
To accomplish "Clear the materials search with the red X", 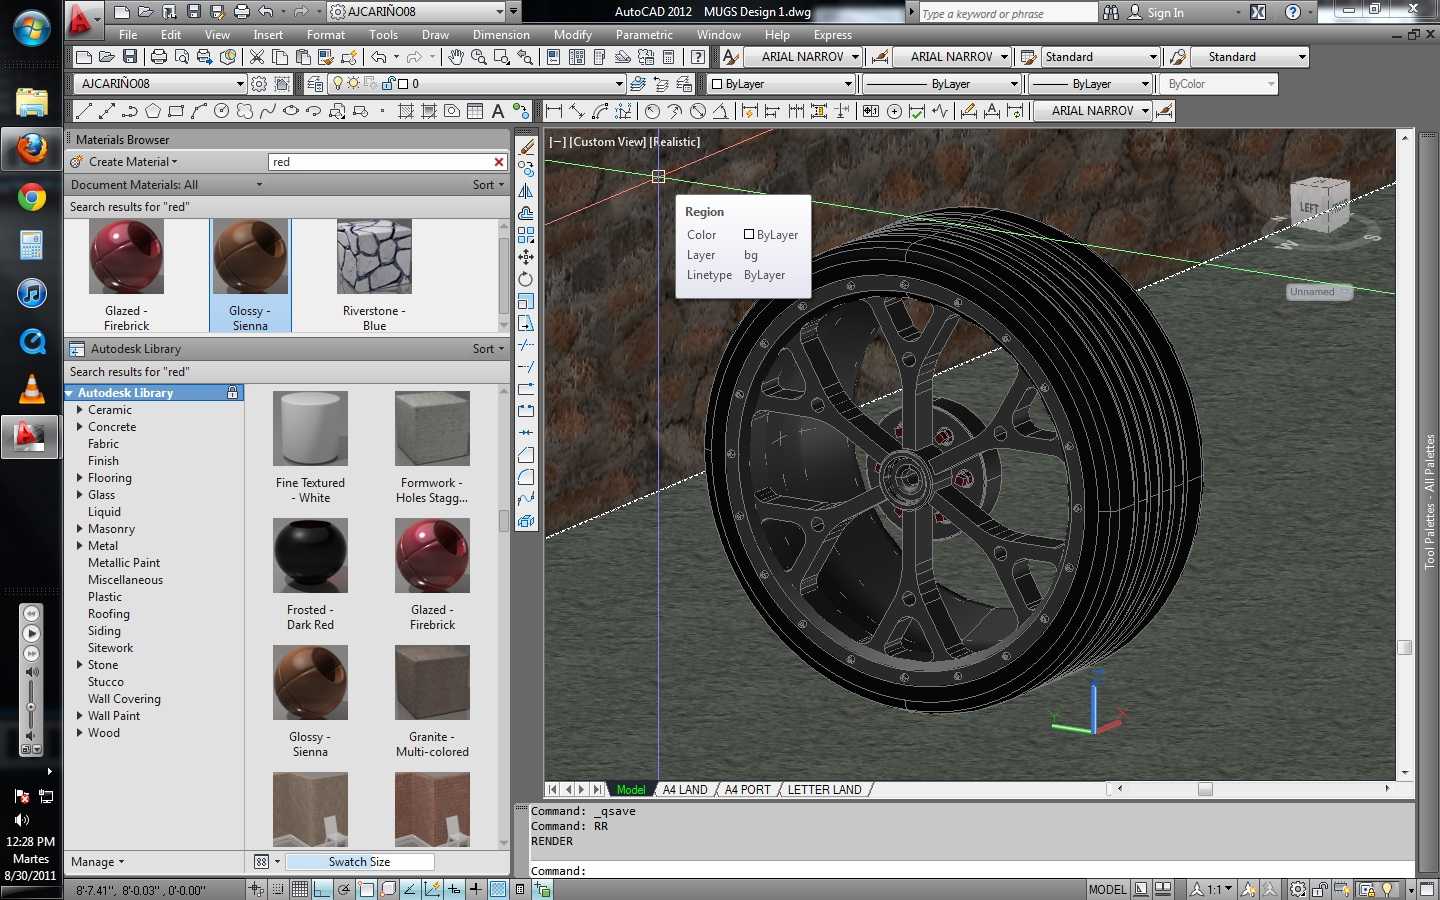I will coord(499,162).
